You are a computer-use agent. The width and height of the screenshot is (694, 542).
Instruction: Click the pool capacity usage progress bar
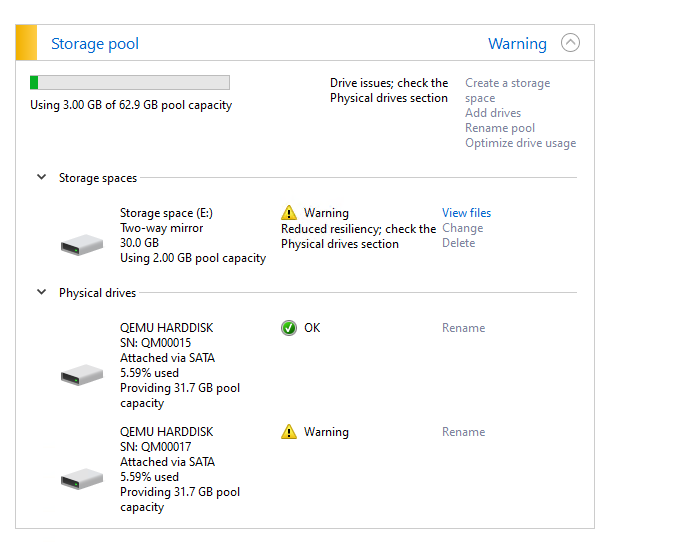tap(130, 82)
